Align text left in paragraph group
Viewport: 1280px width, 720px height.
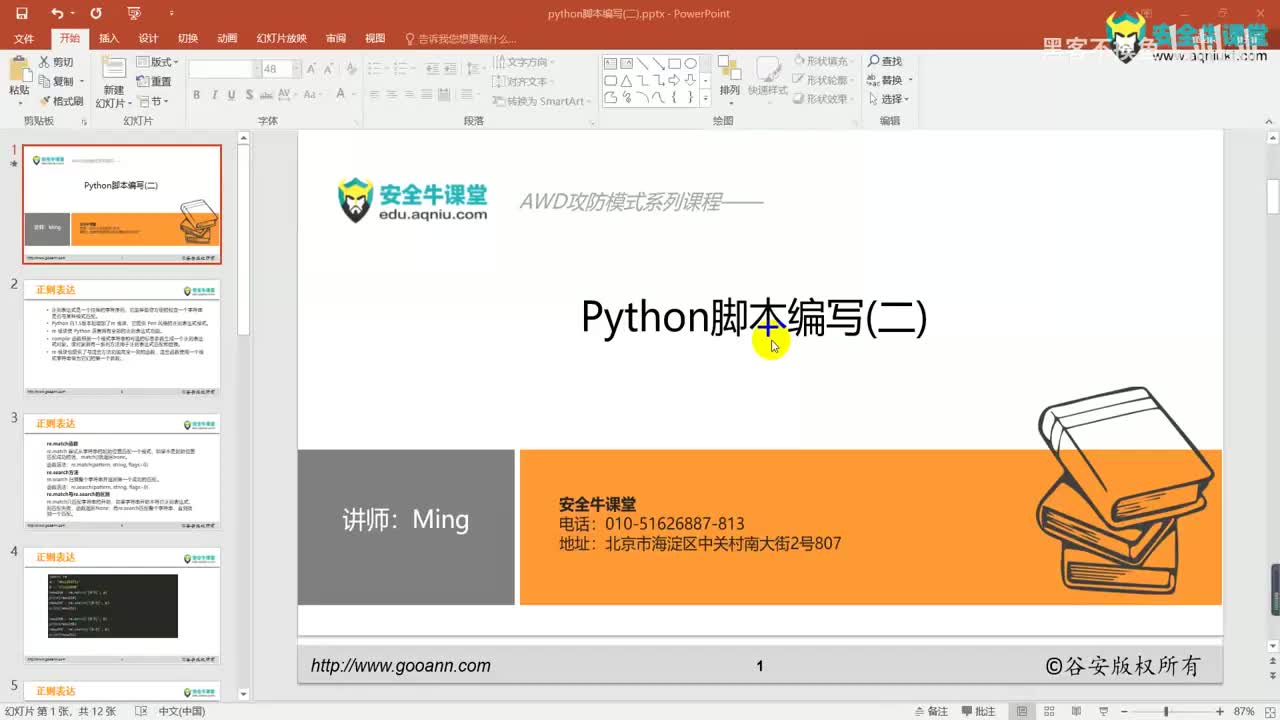tap(374, 96)
